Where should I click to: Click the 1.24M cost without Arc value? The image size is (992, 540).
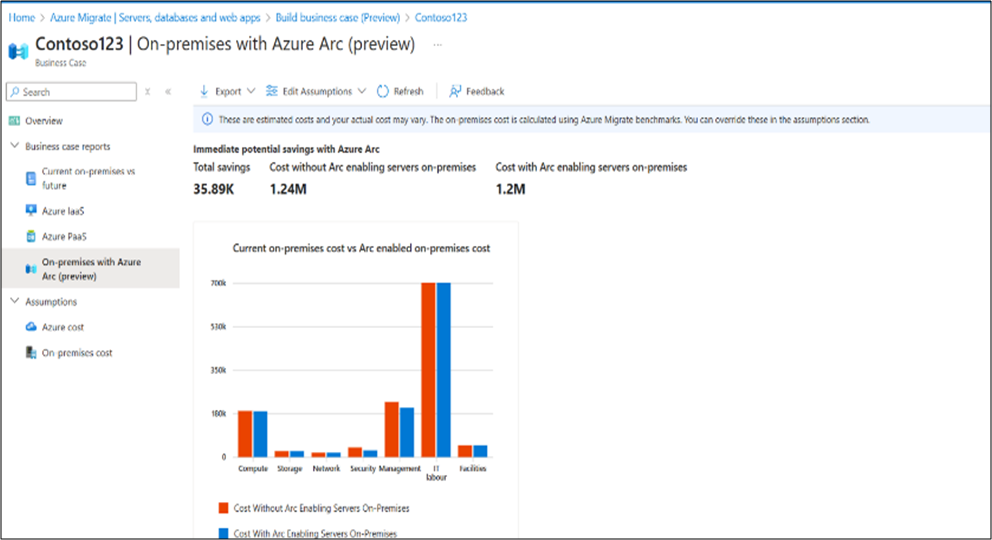click(288, 189)
